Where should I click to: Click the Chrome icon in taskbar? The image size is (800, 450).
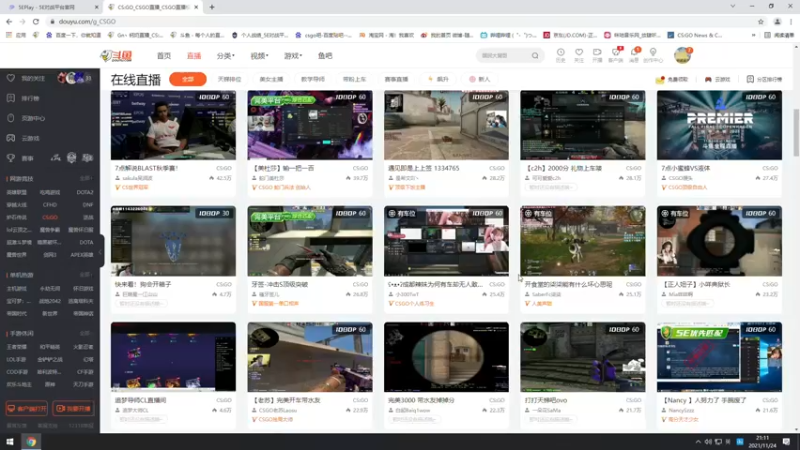pos(31,442)
